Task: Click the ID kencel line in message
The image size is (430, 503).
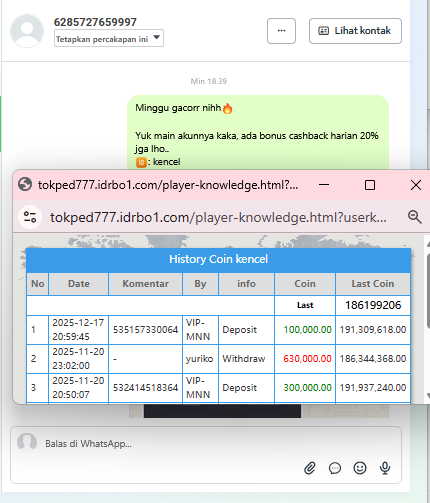Action: [x=158, y=162]
